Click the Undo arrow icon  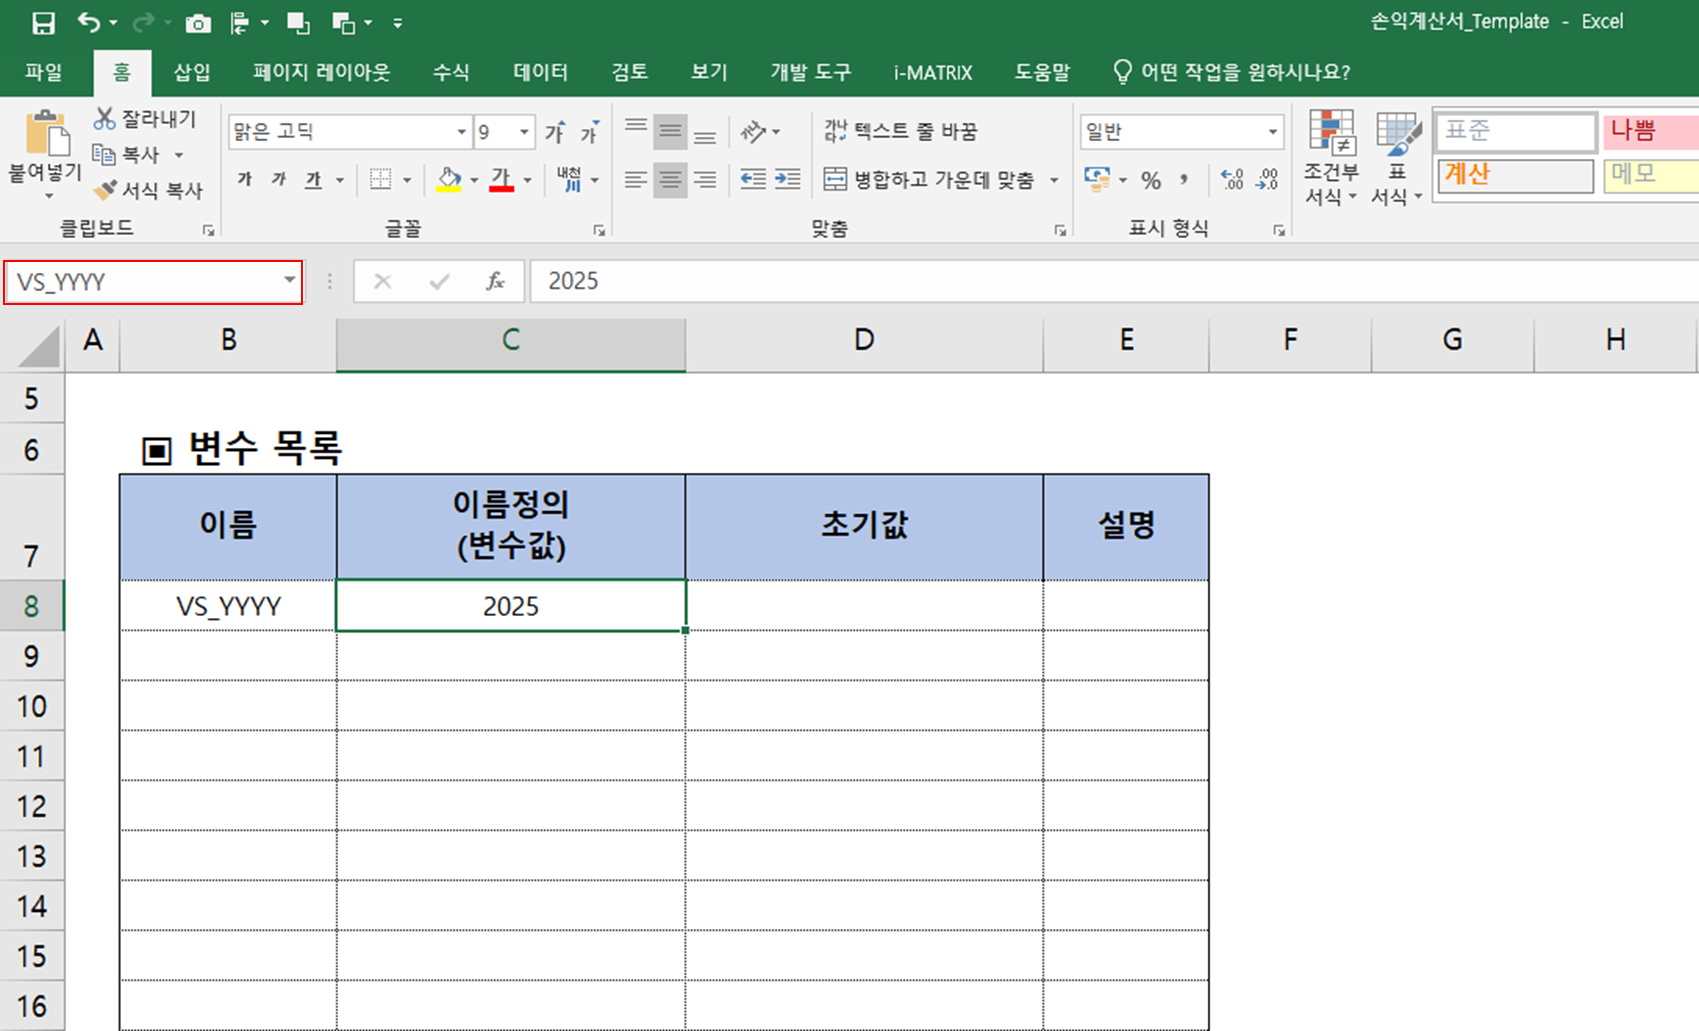tap(89, 22)
